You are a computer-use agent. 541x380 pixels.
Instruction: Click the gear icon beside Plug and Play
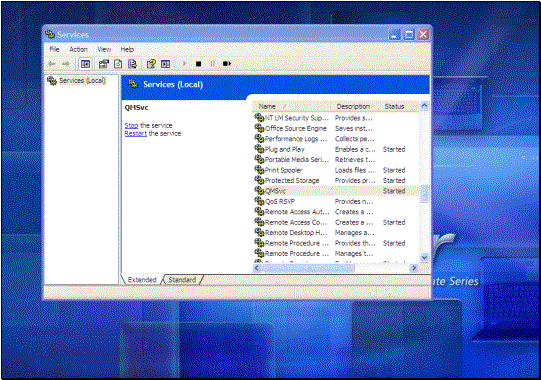(x=259, y=149)
